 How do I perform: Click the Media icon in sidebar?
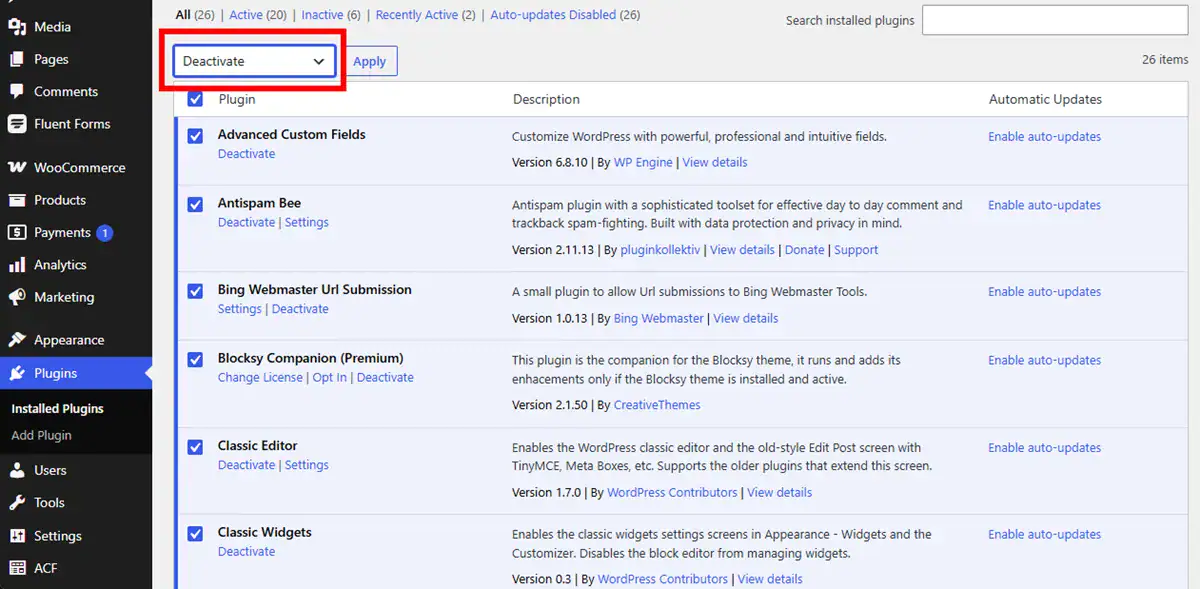(x=17, y=27)
